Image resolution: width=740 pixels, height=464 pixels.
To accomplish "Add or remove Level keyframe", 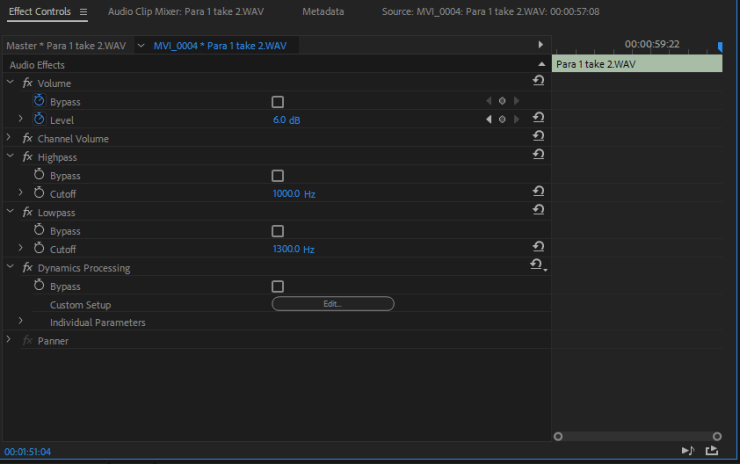I will point(502,119).
